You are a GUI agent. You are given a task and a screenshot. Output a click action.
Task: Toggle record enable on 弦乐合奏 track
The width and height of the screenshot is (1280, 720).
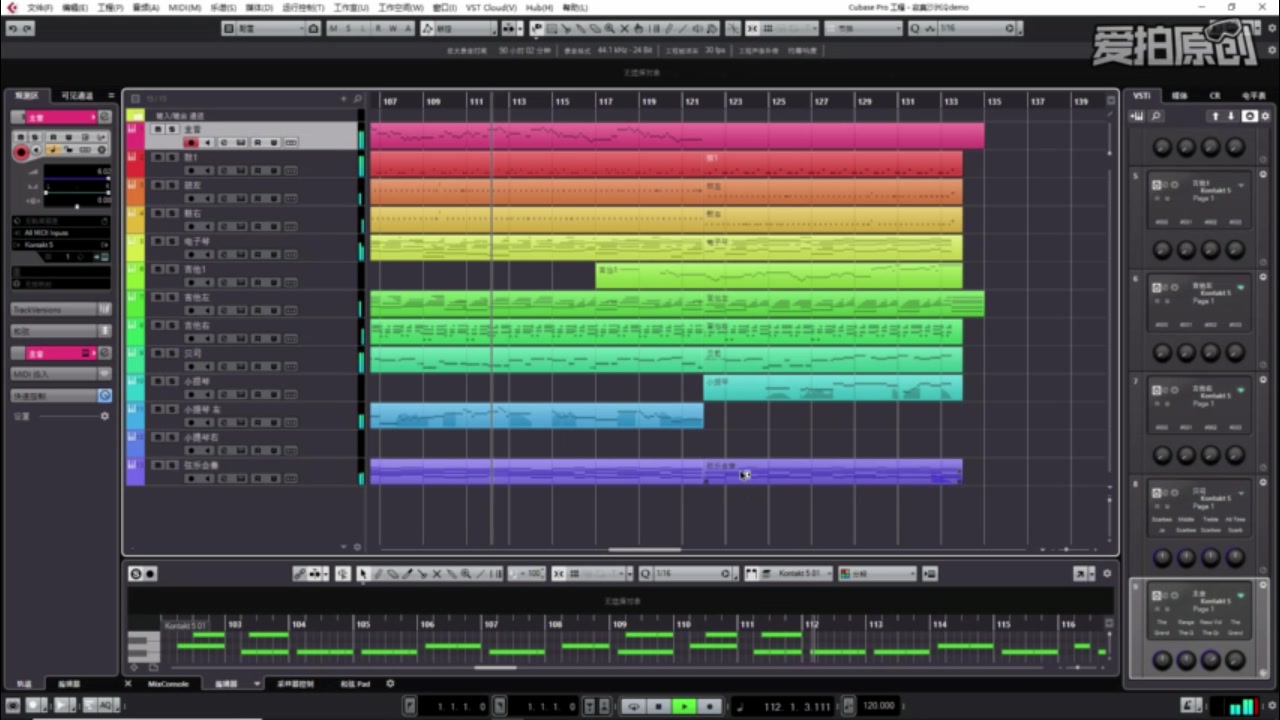191,479
